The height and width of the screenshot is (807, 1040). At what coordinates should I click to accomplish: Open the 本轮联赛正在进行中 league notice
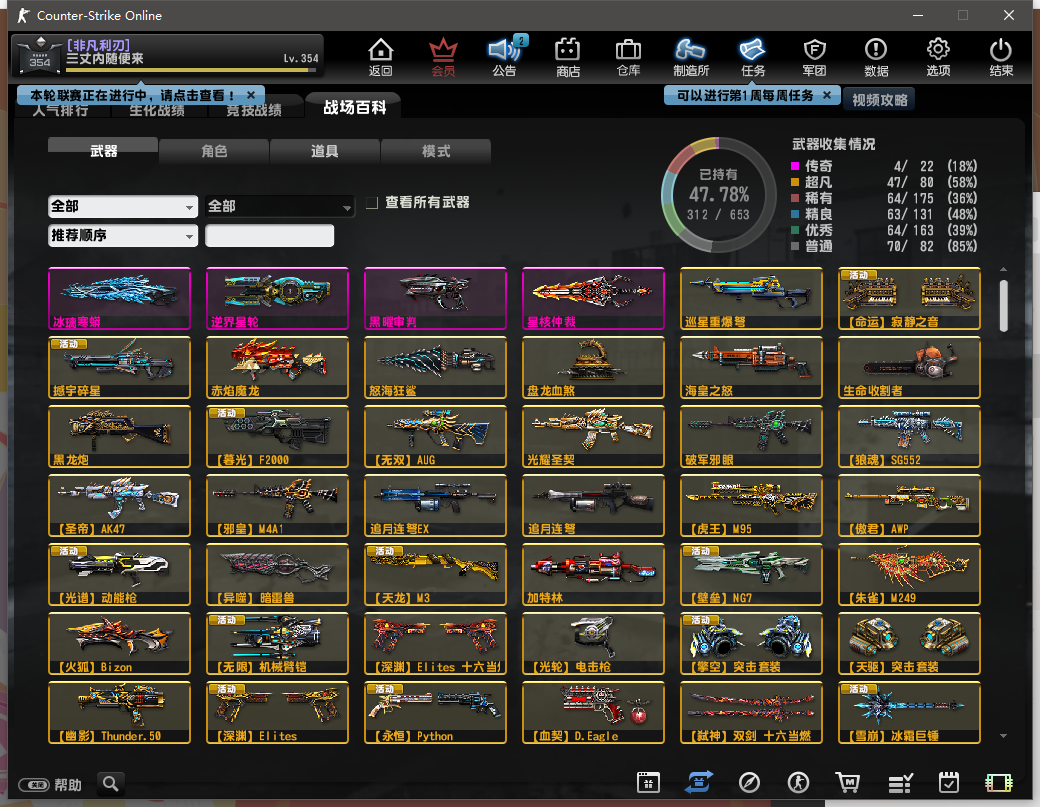132,95
